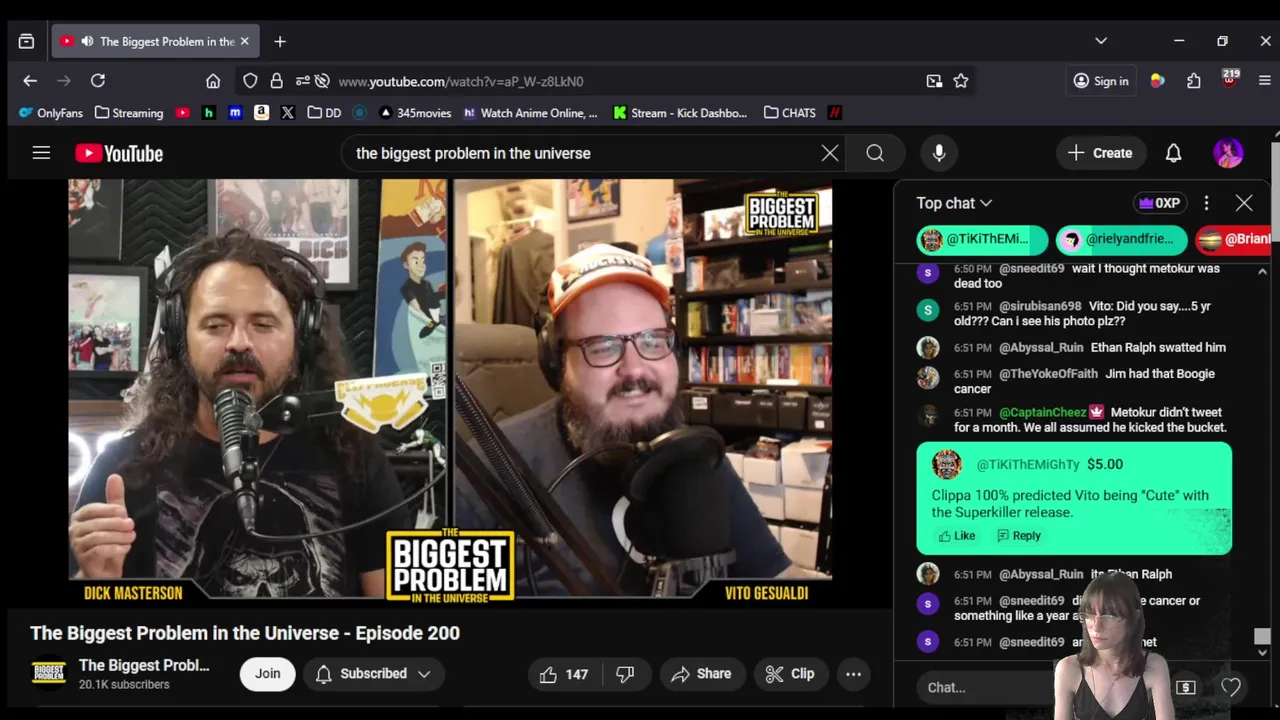Bookmark this page with the star
This screenshot has height=720, width=1280.
961,81
